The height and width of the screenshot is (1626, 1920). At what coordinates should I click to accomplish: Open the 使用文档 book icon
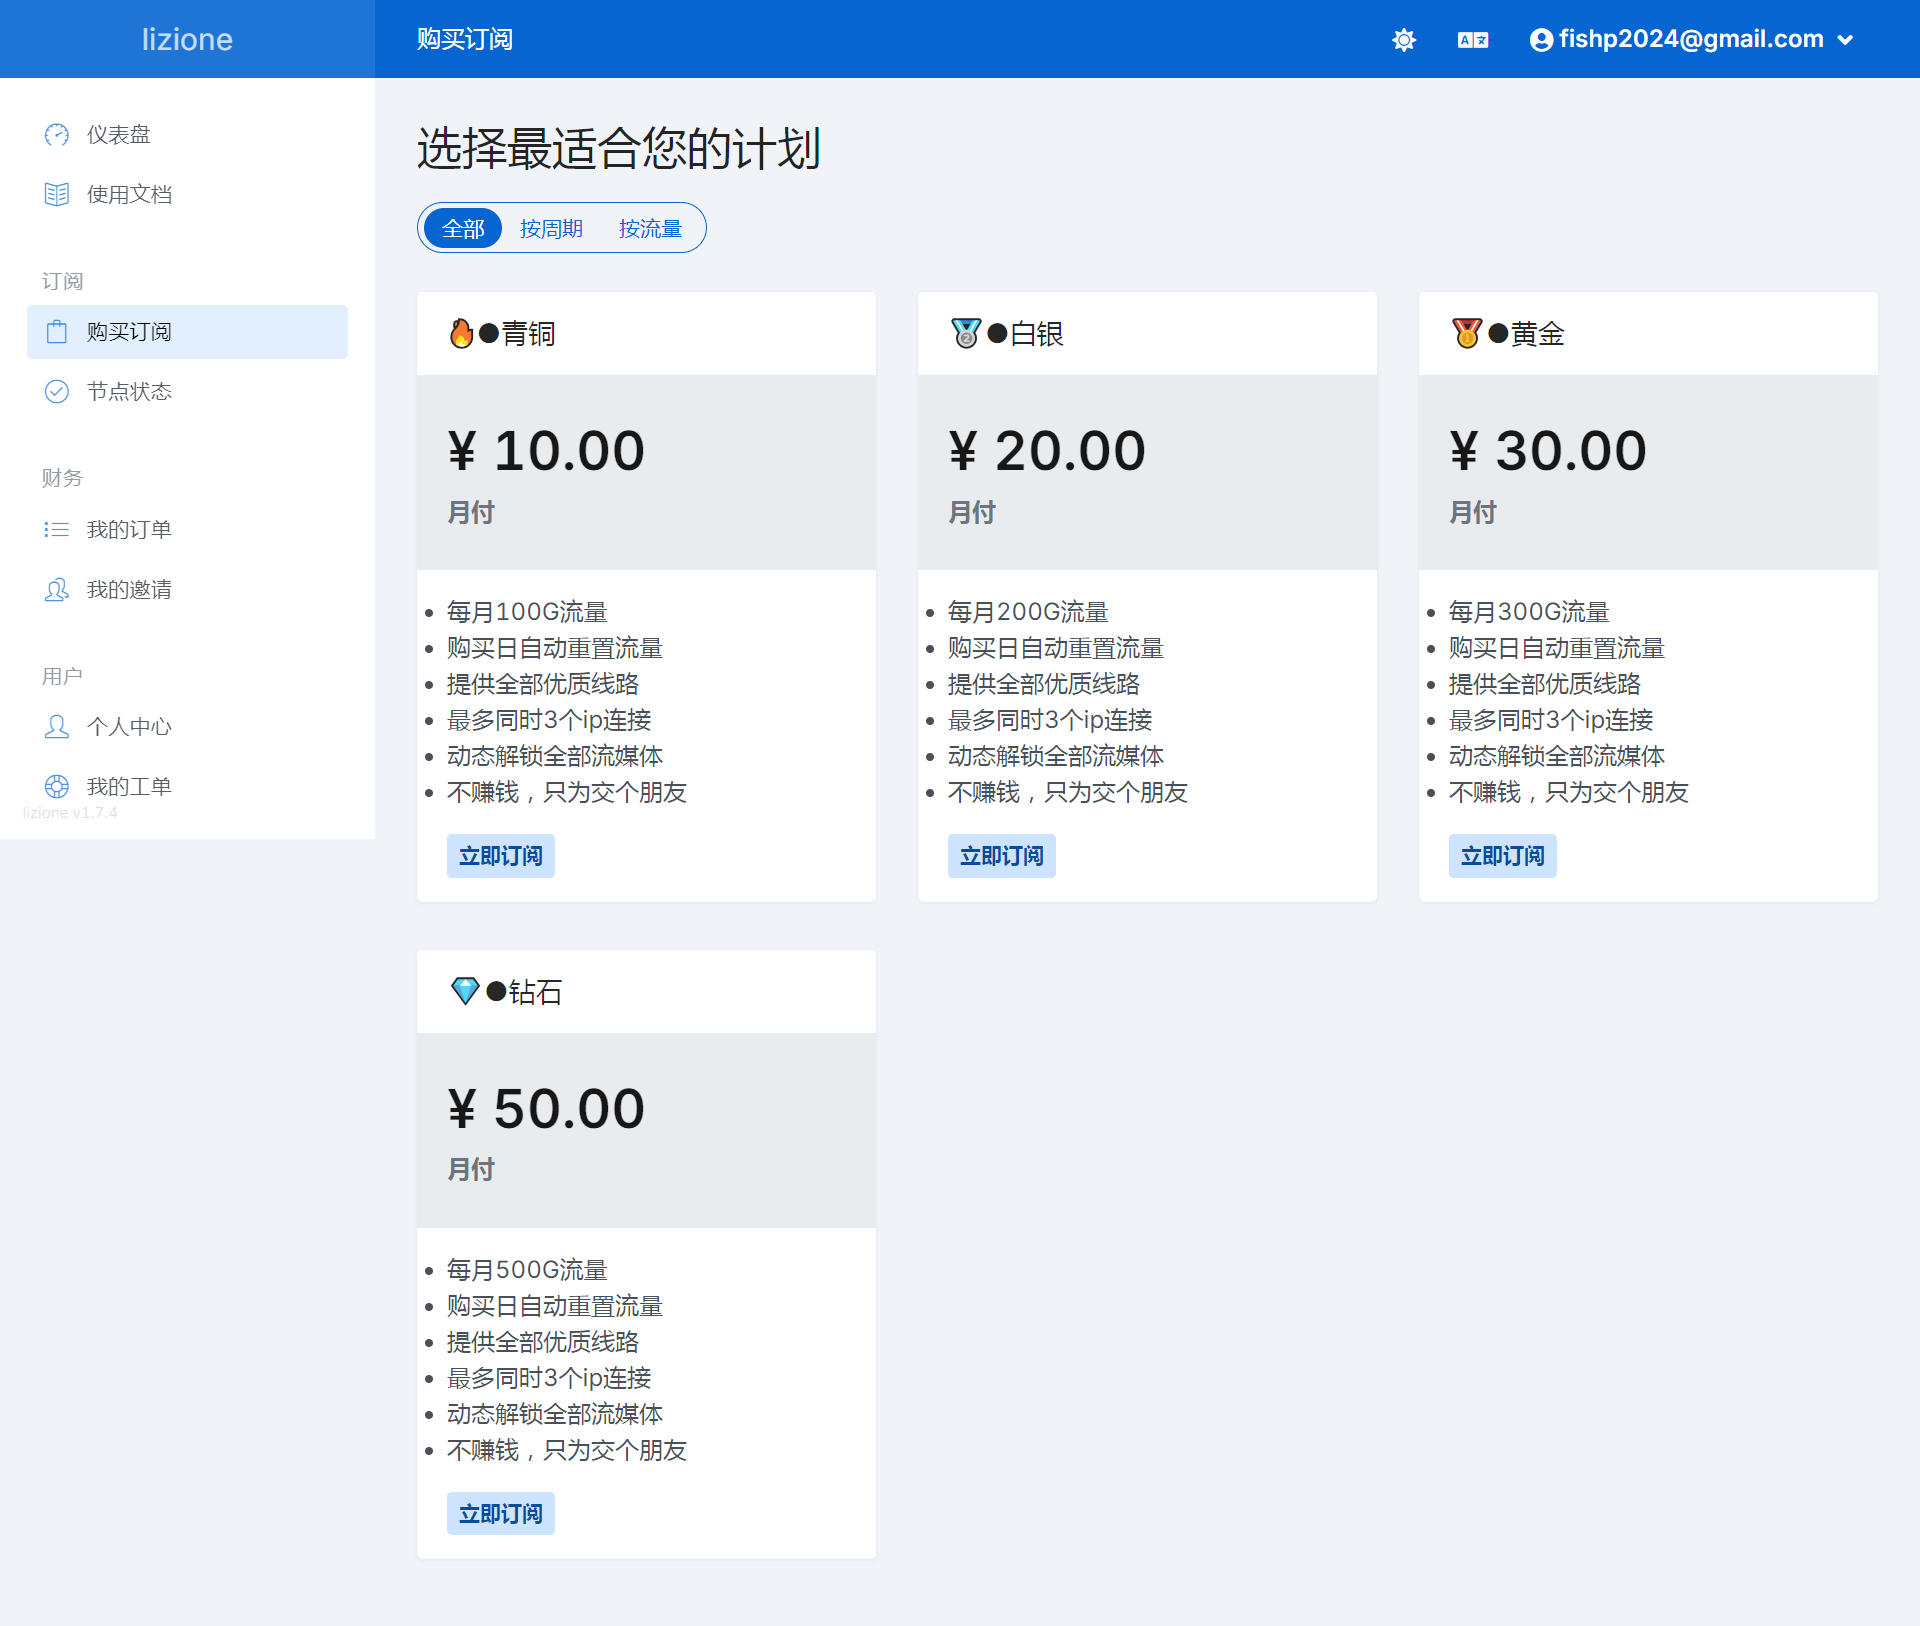(x=57, y=194)
